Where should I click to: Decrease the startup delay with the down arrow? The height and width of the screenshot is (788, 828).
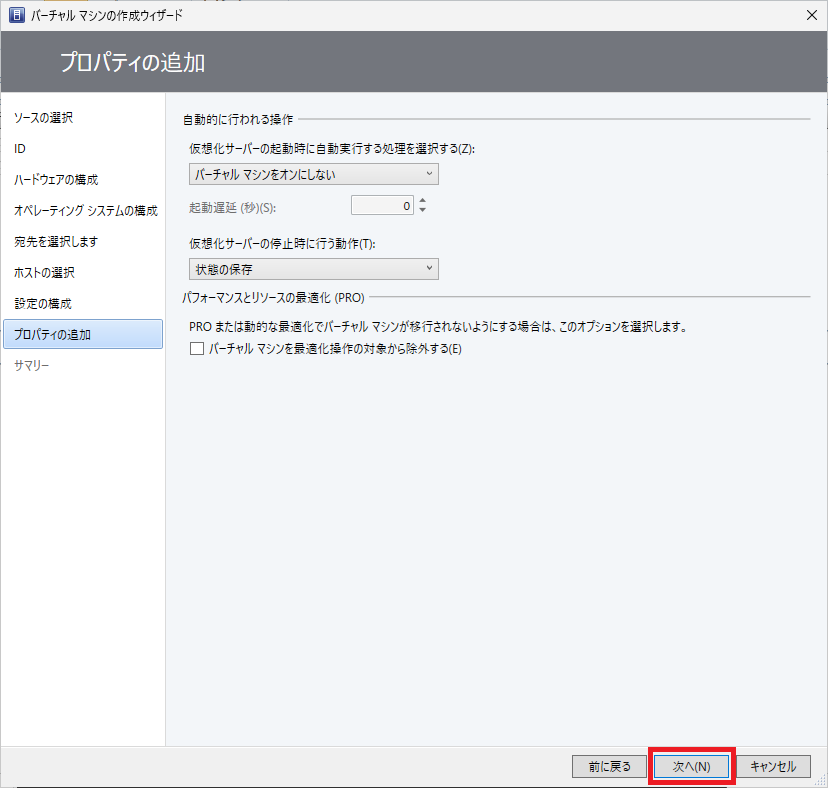tap(422, 210)
